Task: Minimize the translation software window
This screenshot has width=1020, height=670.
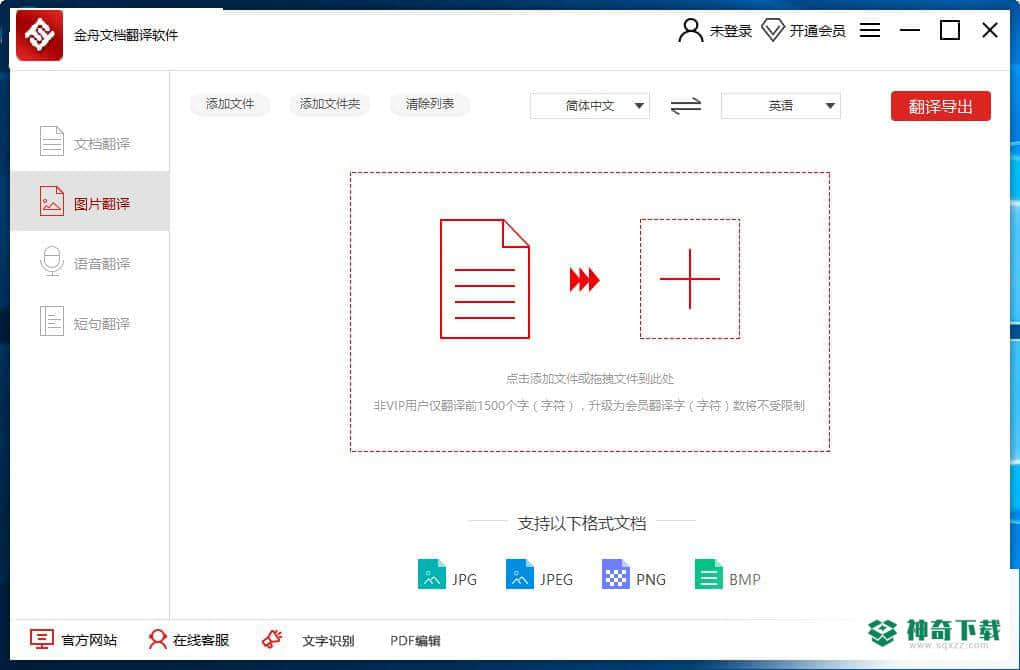Action: (909, 30)
